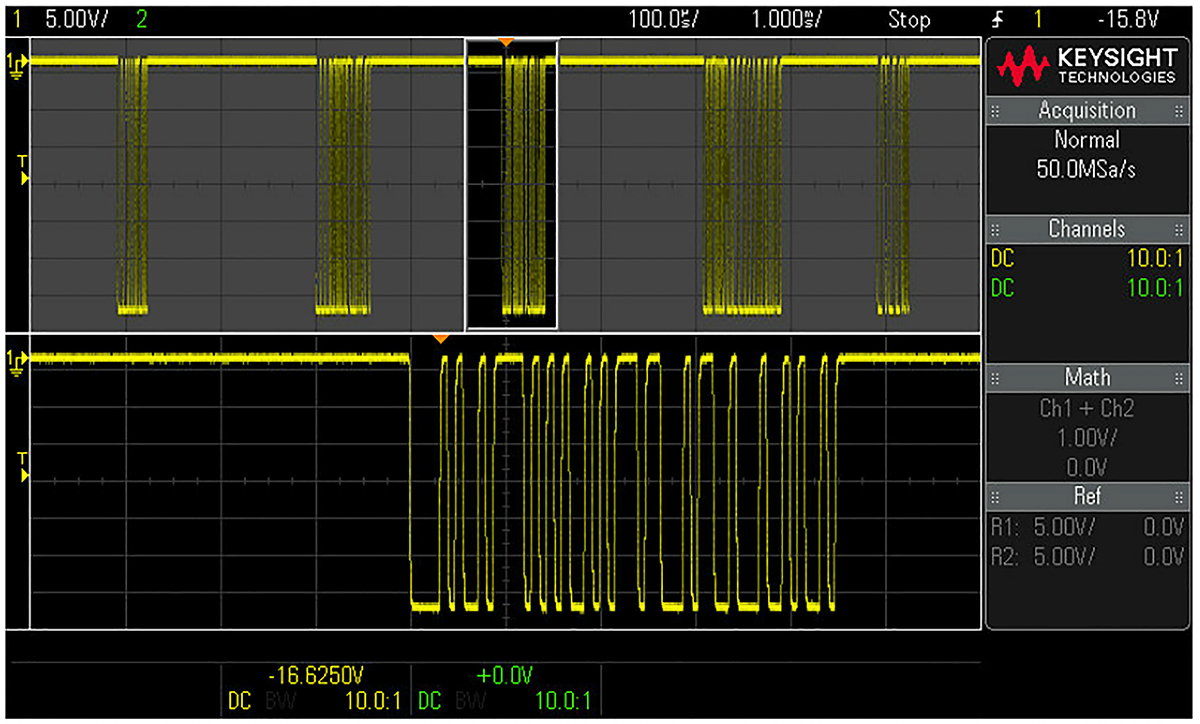
Task: Select the trigger level T marker in upper window
Action: click(x=22, y=170)
